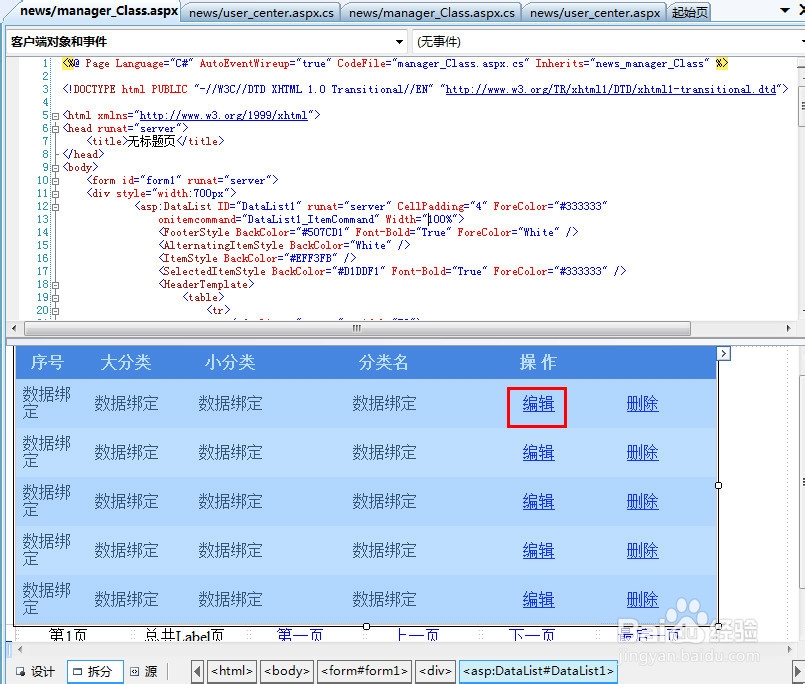Click tag navigator right arrow

tap(798, 672)
